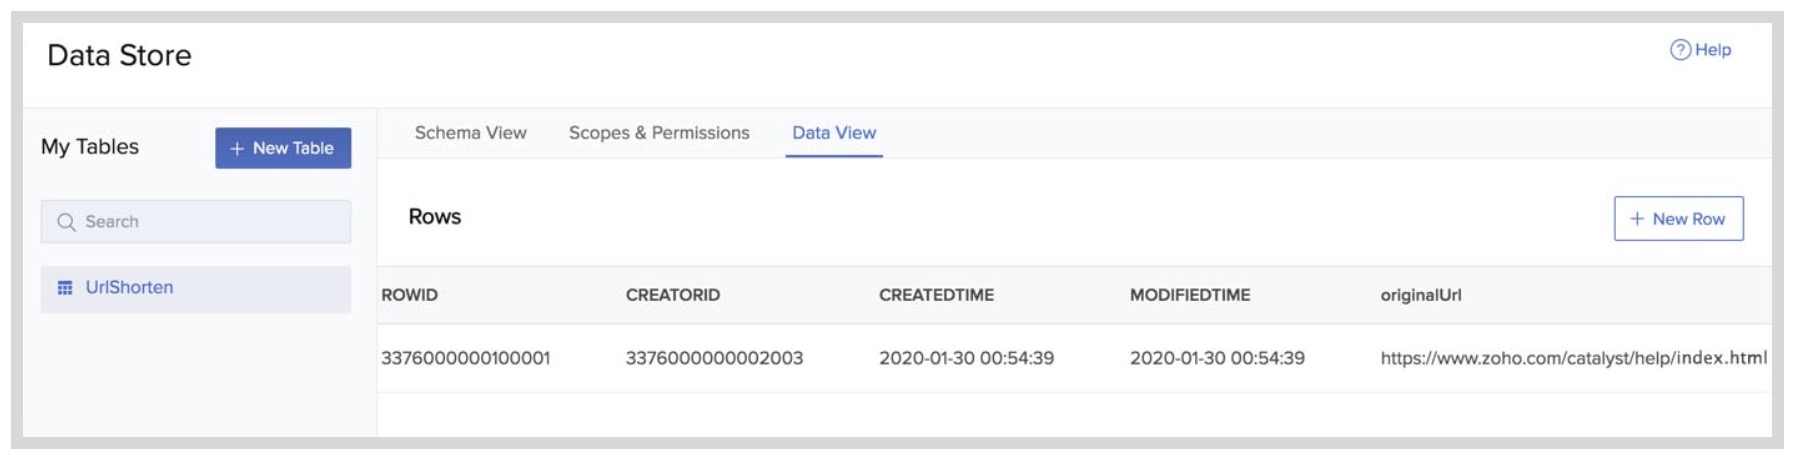Click the CREATORID column header
Viewport: 1795px width, 460px height.
point(673,295)
